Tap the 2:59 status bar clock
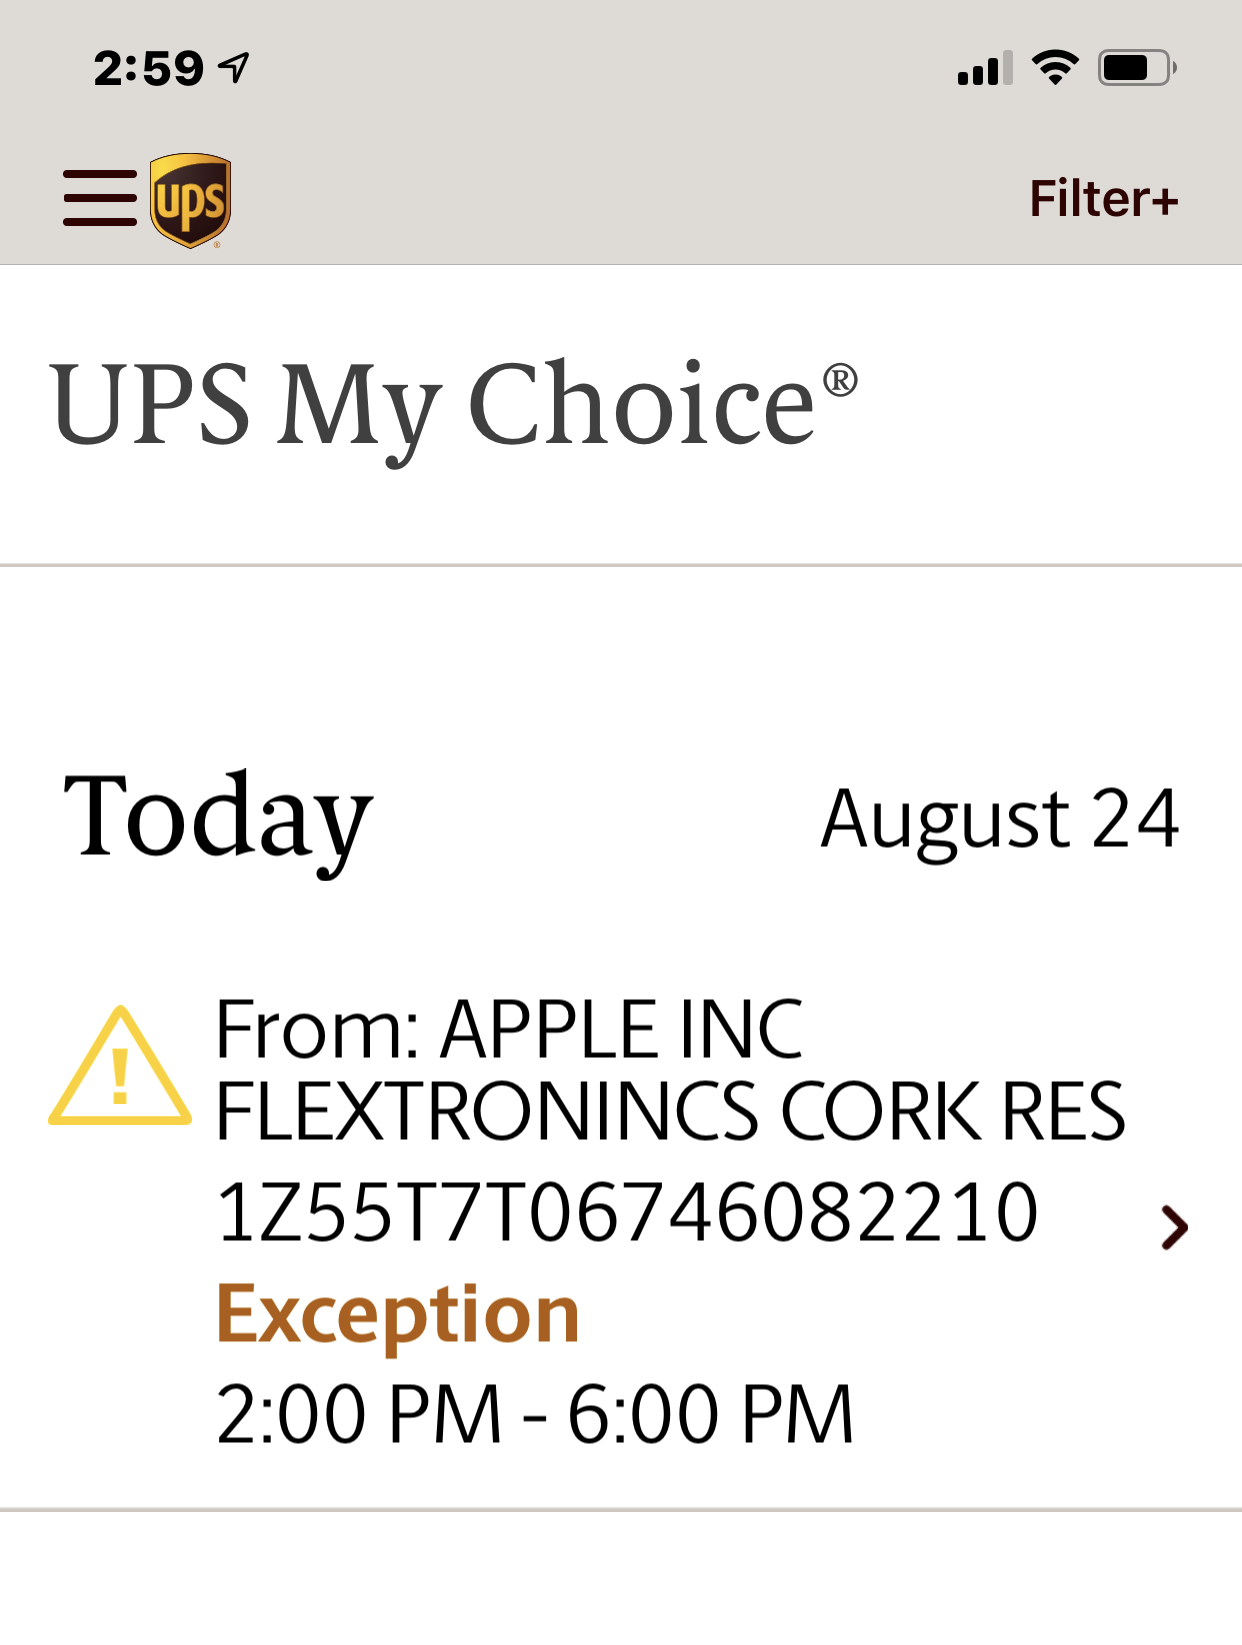This screenshot has width=1242, height=1645. click(x=148, y=69)
